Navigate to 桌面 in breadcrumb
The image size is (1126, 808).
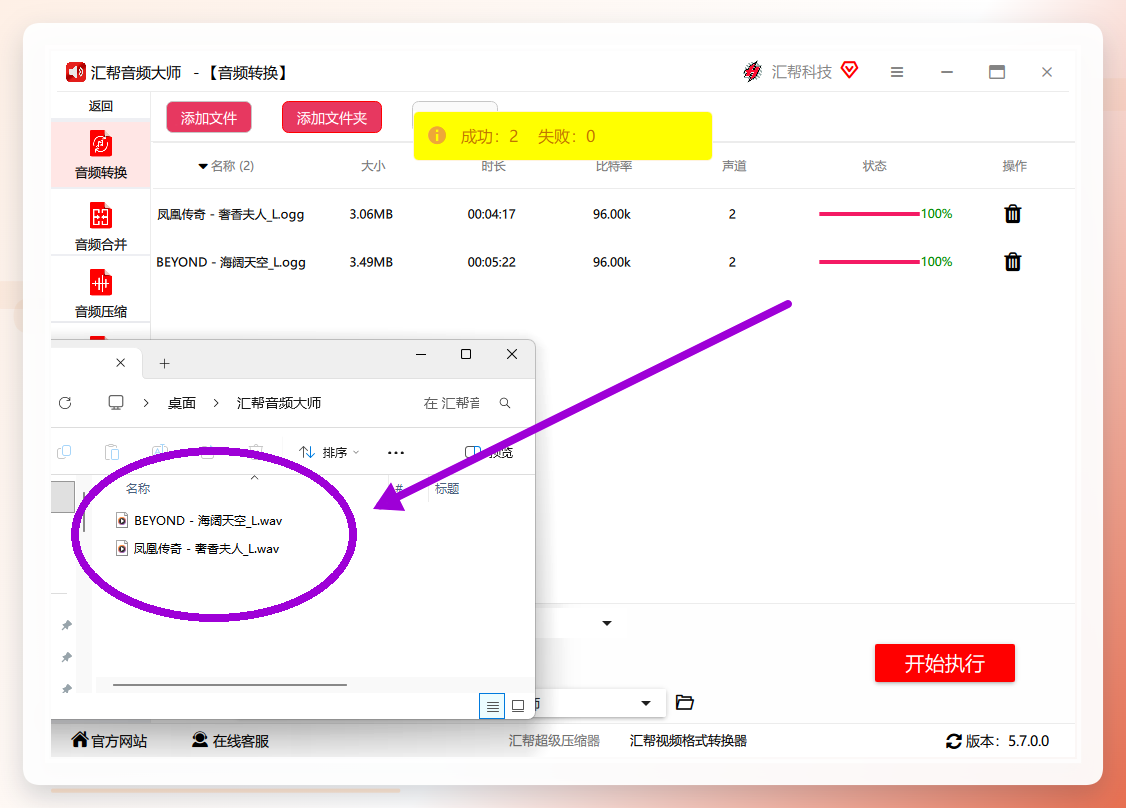coord(182,403)
